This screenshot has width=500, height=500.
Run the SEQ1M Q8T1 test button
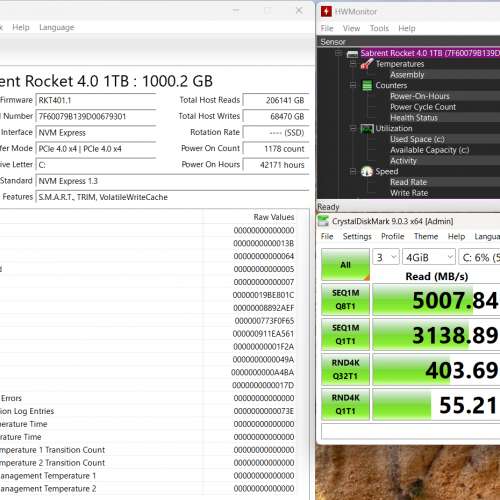point(345,299)
